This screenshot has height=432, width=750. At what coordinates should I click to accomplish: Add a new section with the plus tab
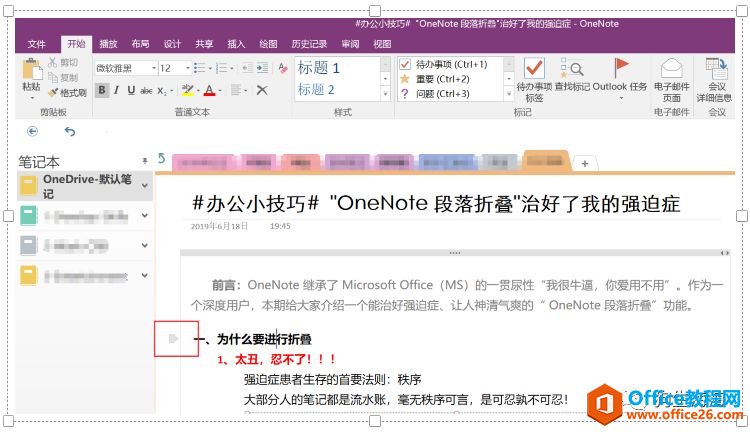click(x=585, y=164)
